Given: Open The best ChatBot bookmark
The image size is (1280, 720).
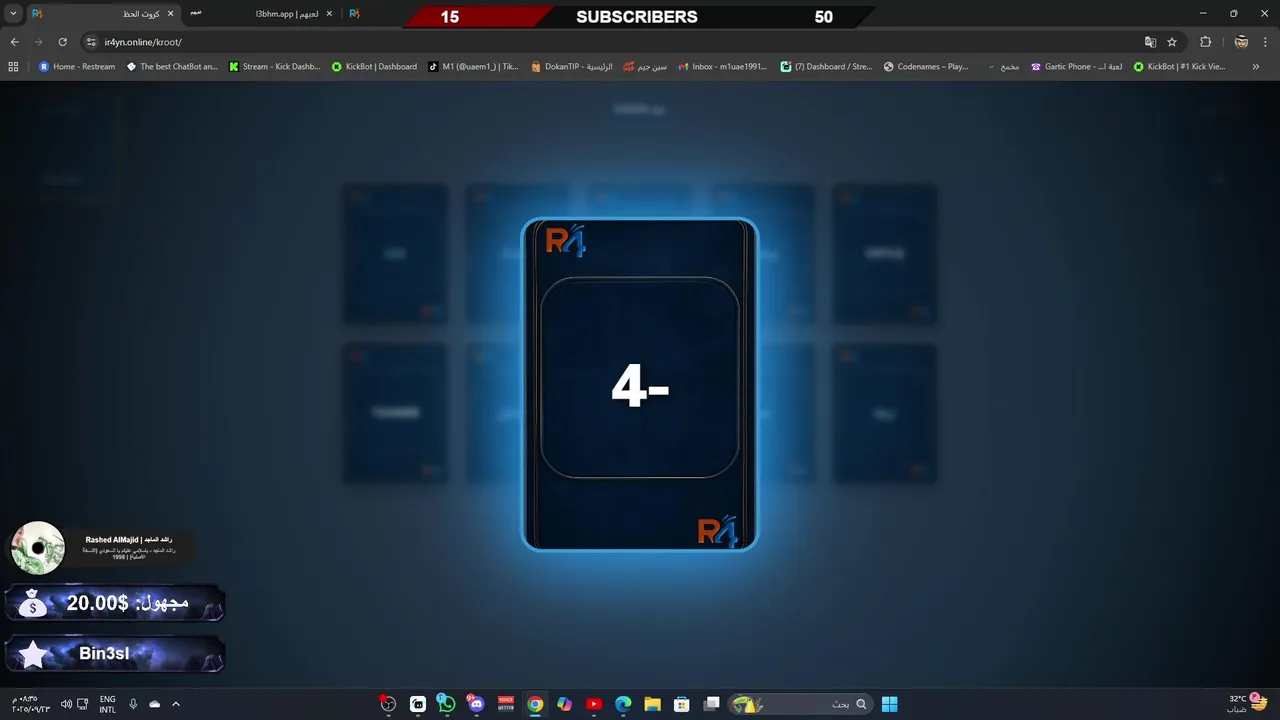Looking at the screenshot, I should coord(171,67).
